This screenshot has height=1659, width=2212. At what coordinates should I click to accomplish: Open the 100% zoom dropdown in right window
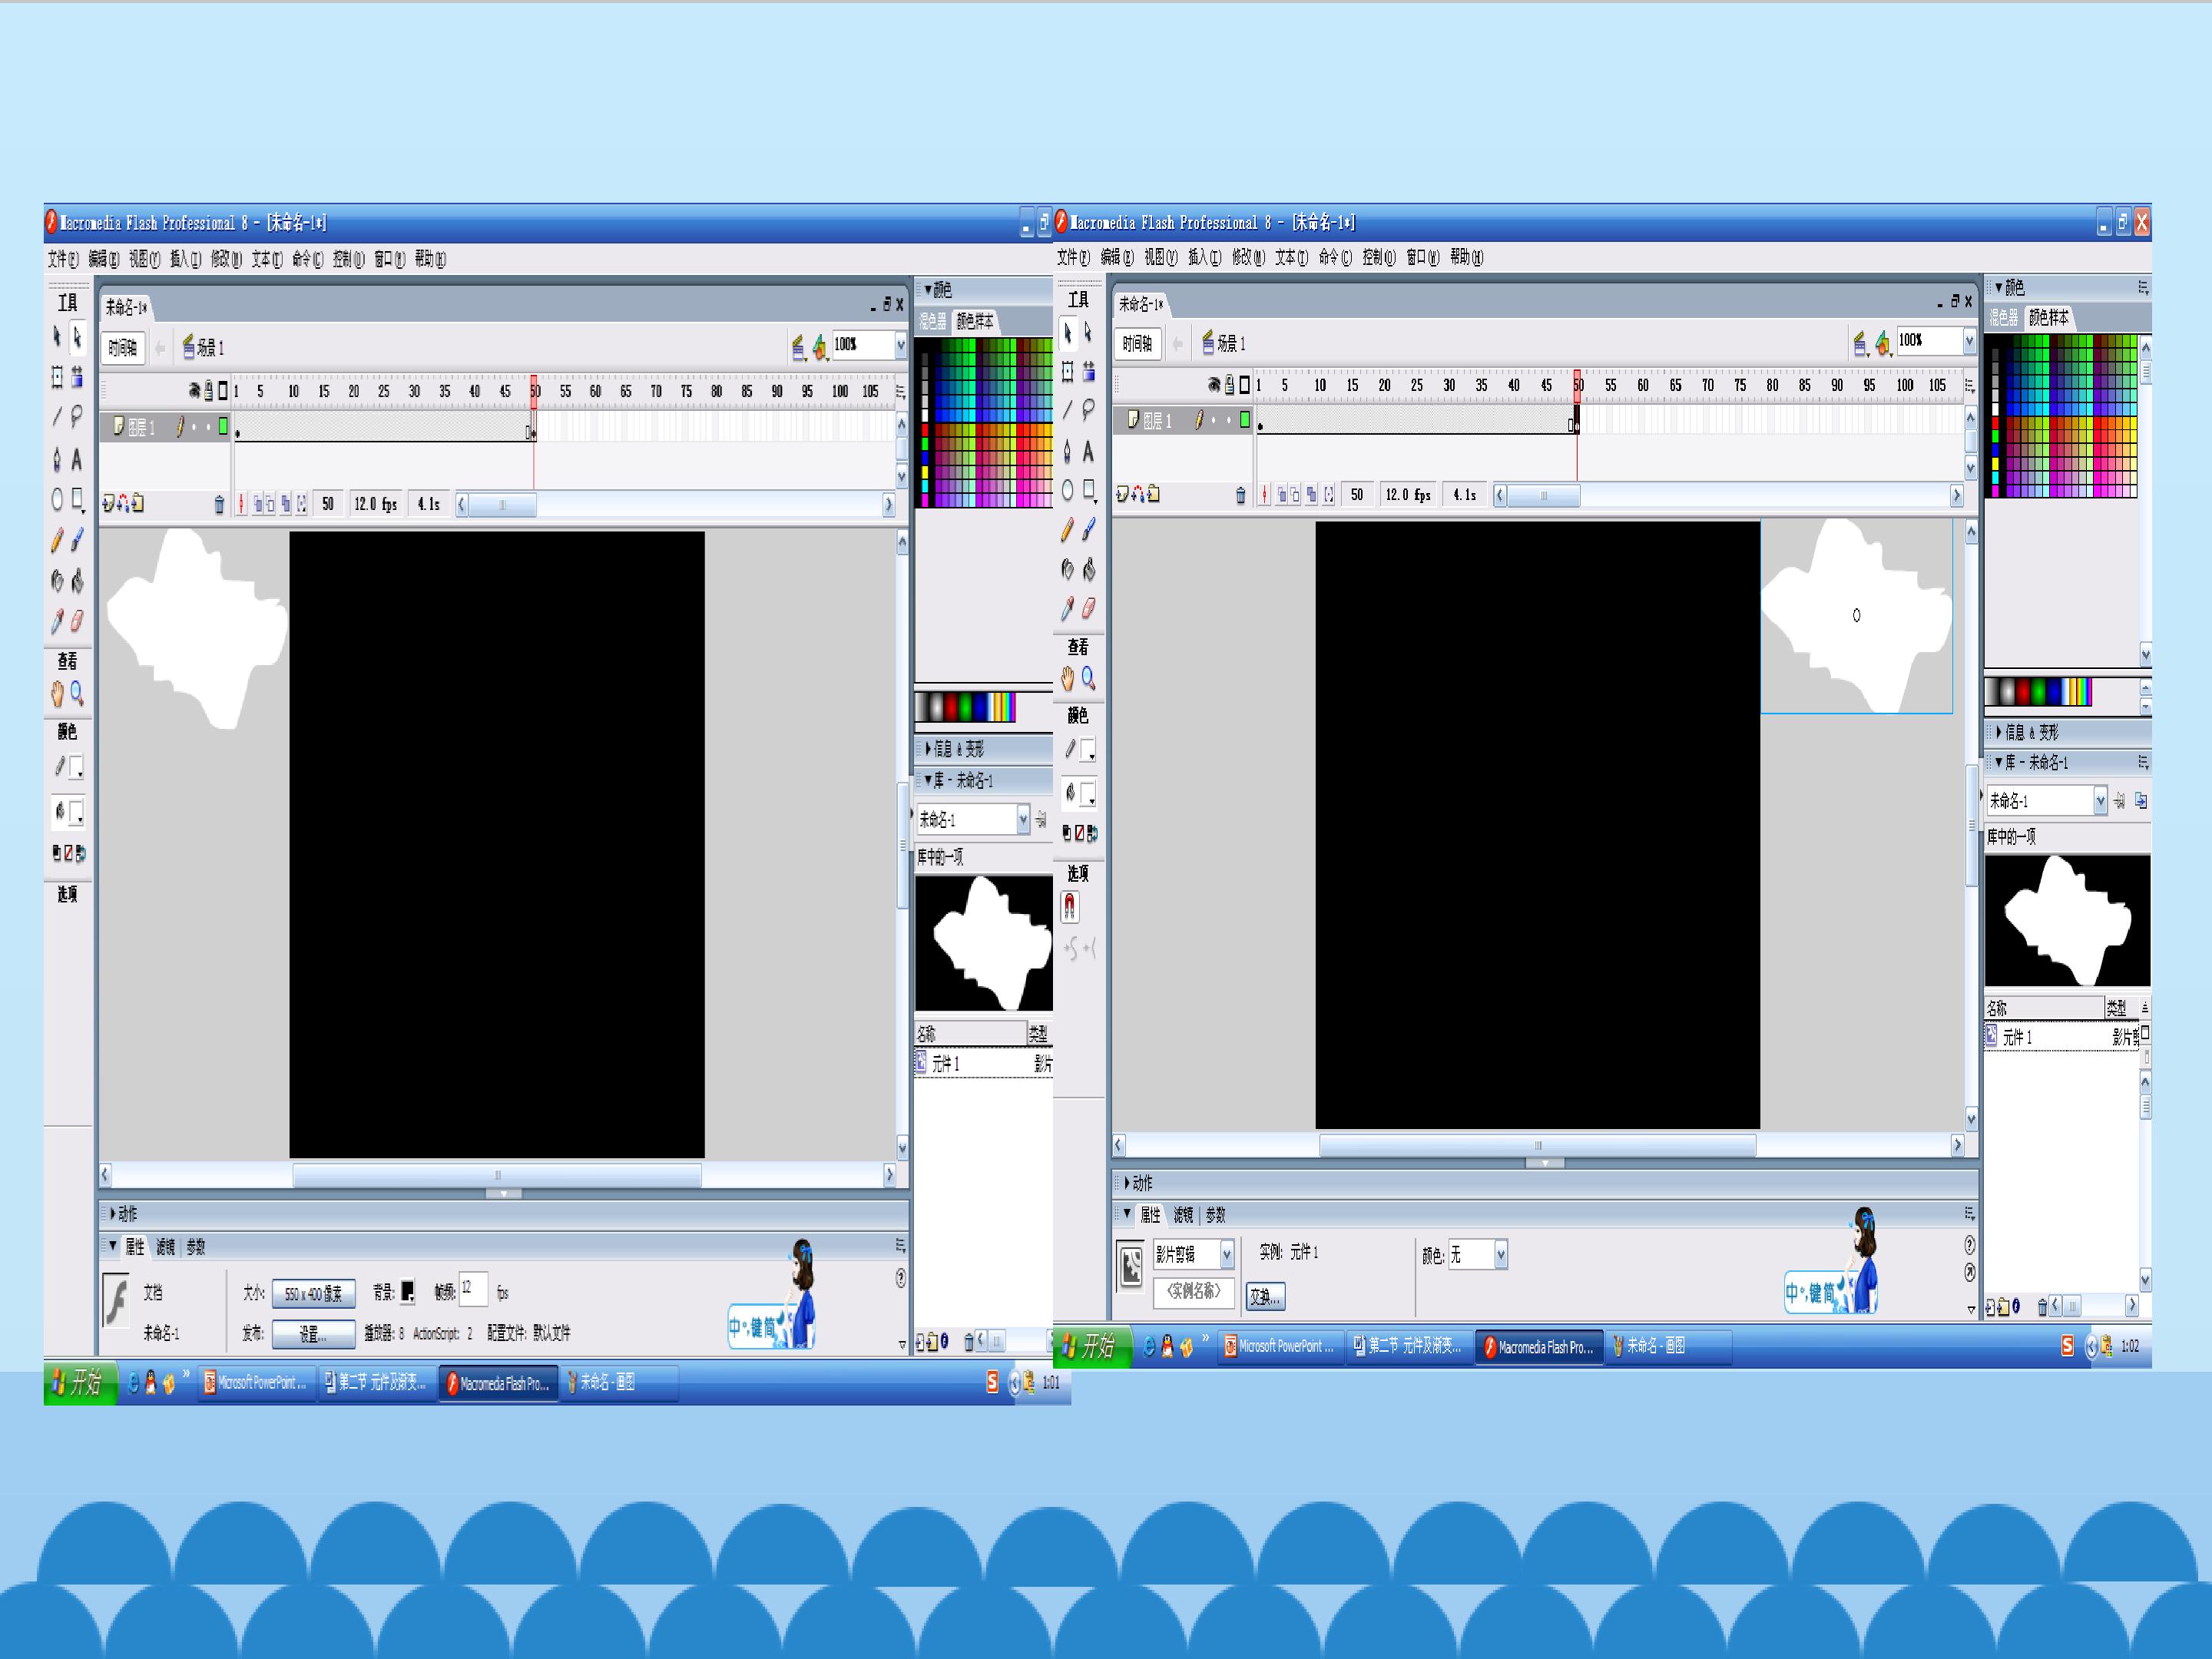[x=1969, y=342]
